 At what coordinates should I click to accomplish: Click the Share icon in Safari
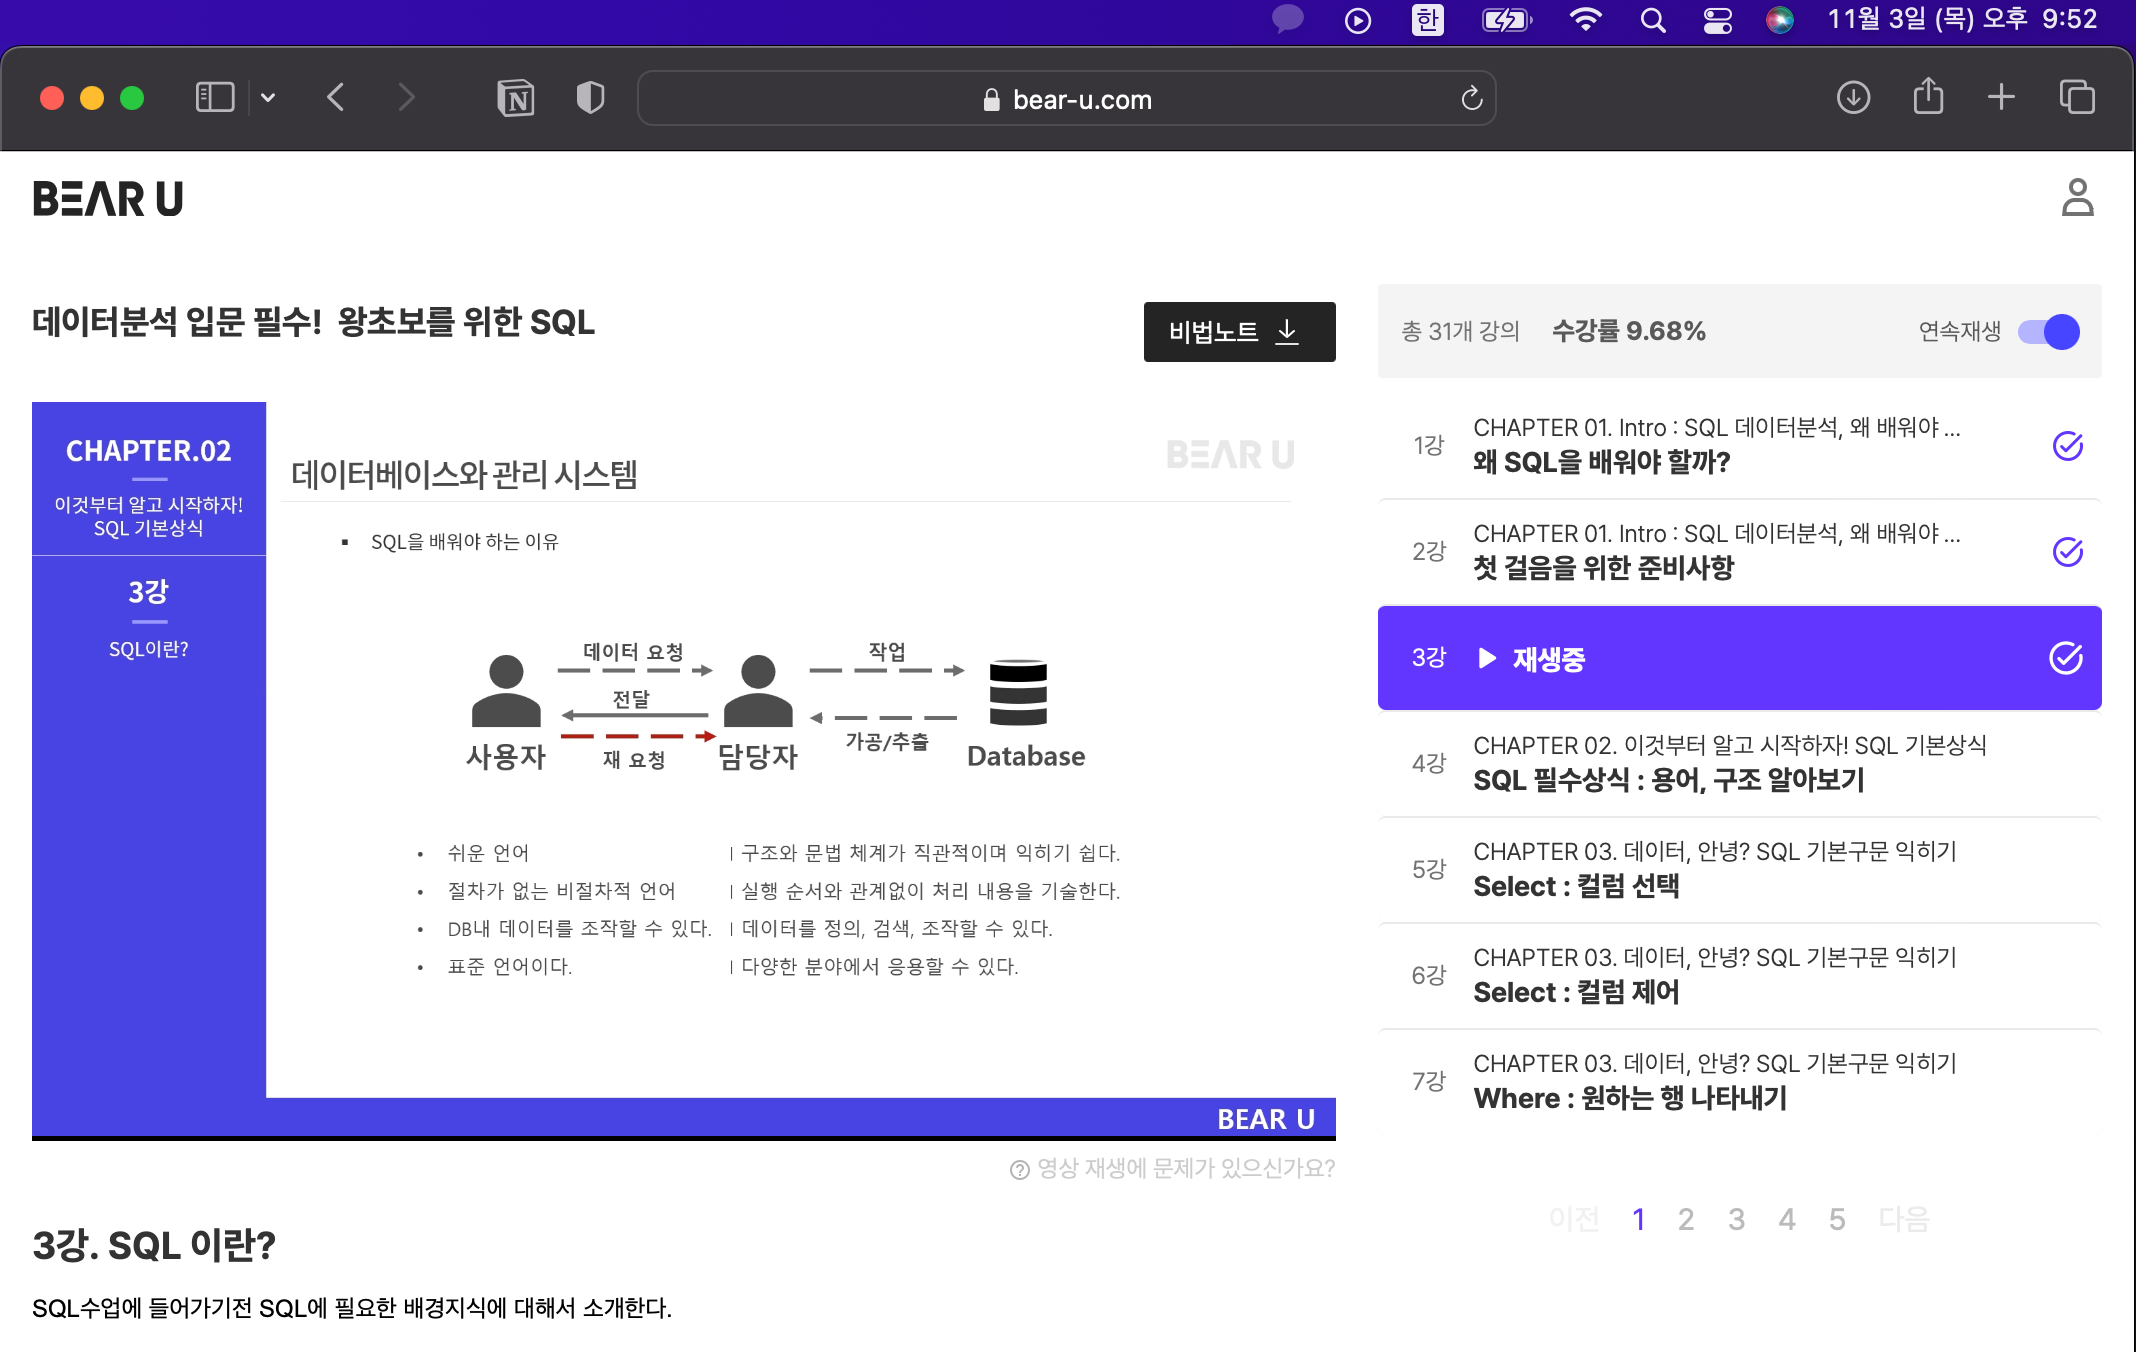[x=1928, y=98]
